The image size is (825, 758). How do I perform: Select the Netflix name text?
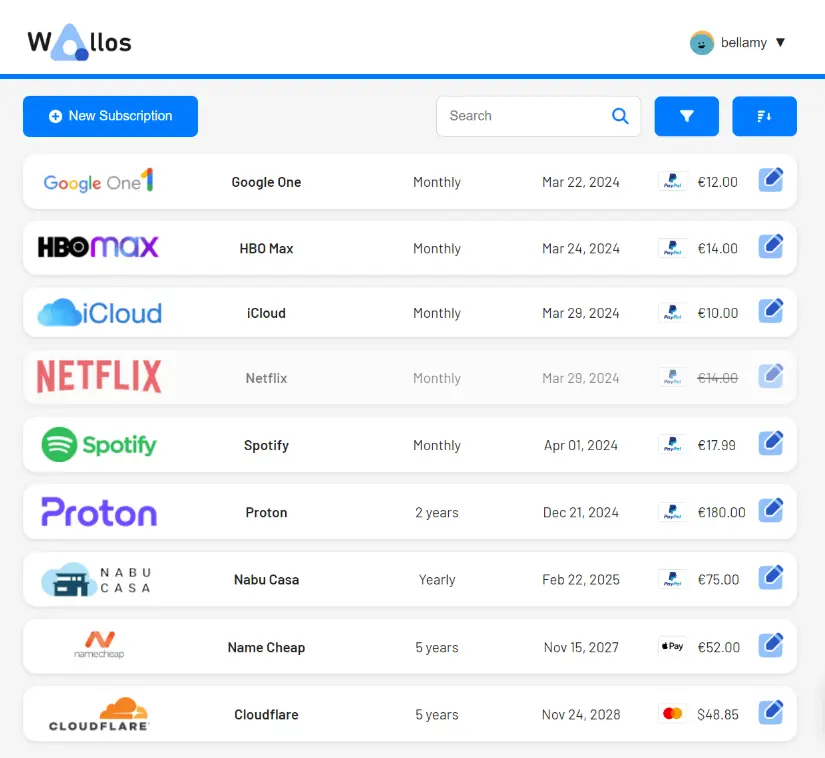266,379
